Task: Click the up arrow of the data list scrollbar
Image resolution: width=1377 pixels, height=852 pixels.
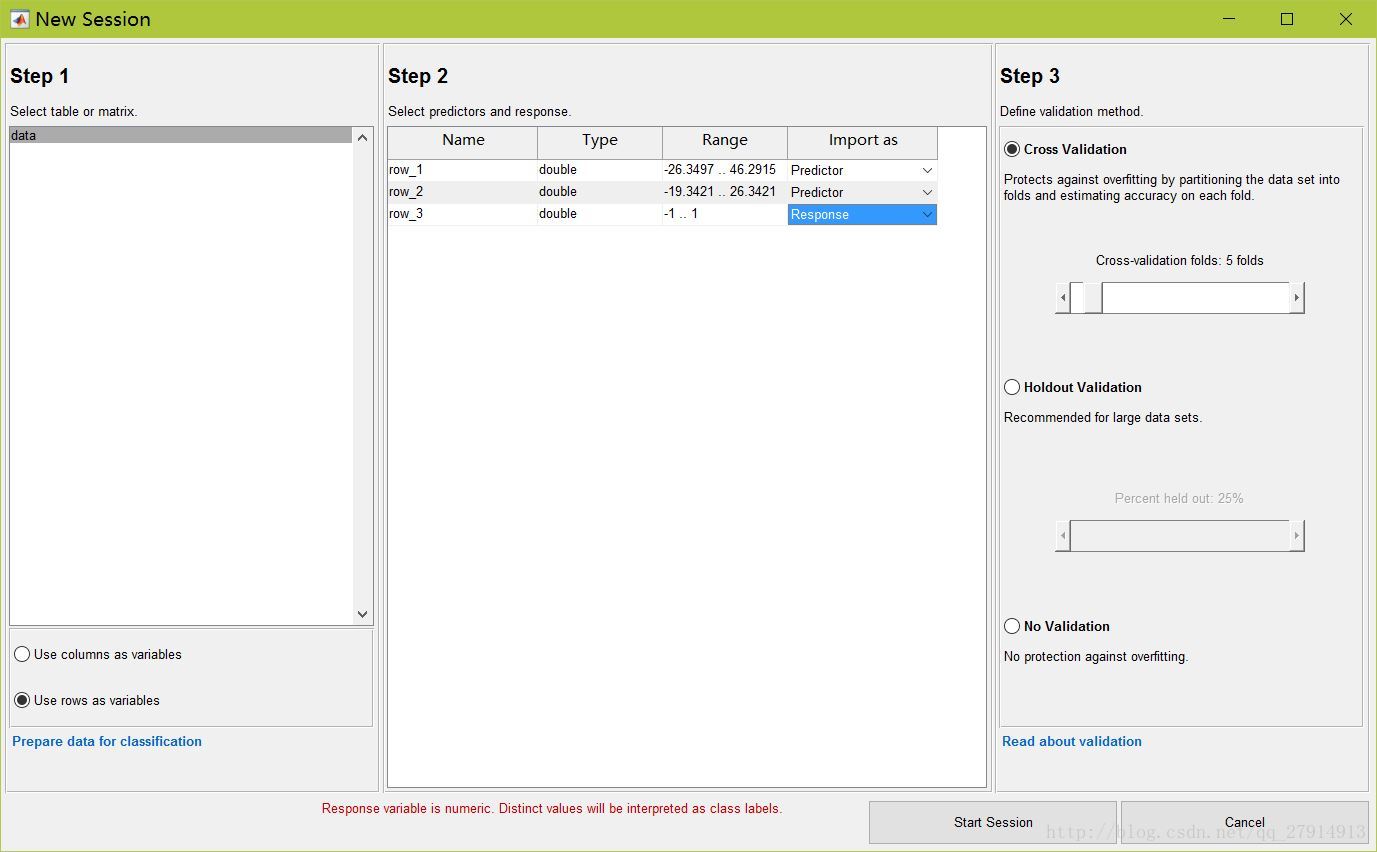Action: [x=362, y=137]
